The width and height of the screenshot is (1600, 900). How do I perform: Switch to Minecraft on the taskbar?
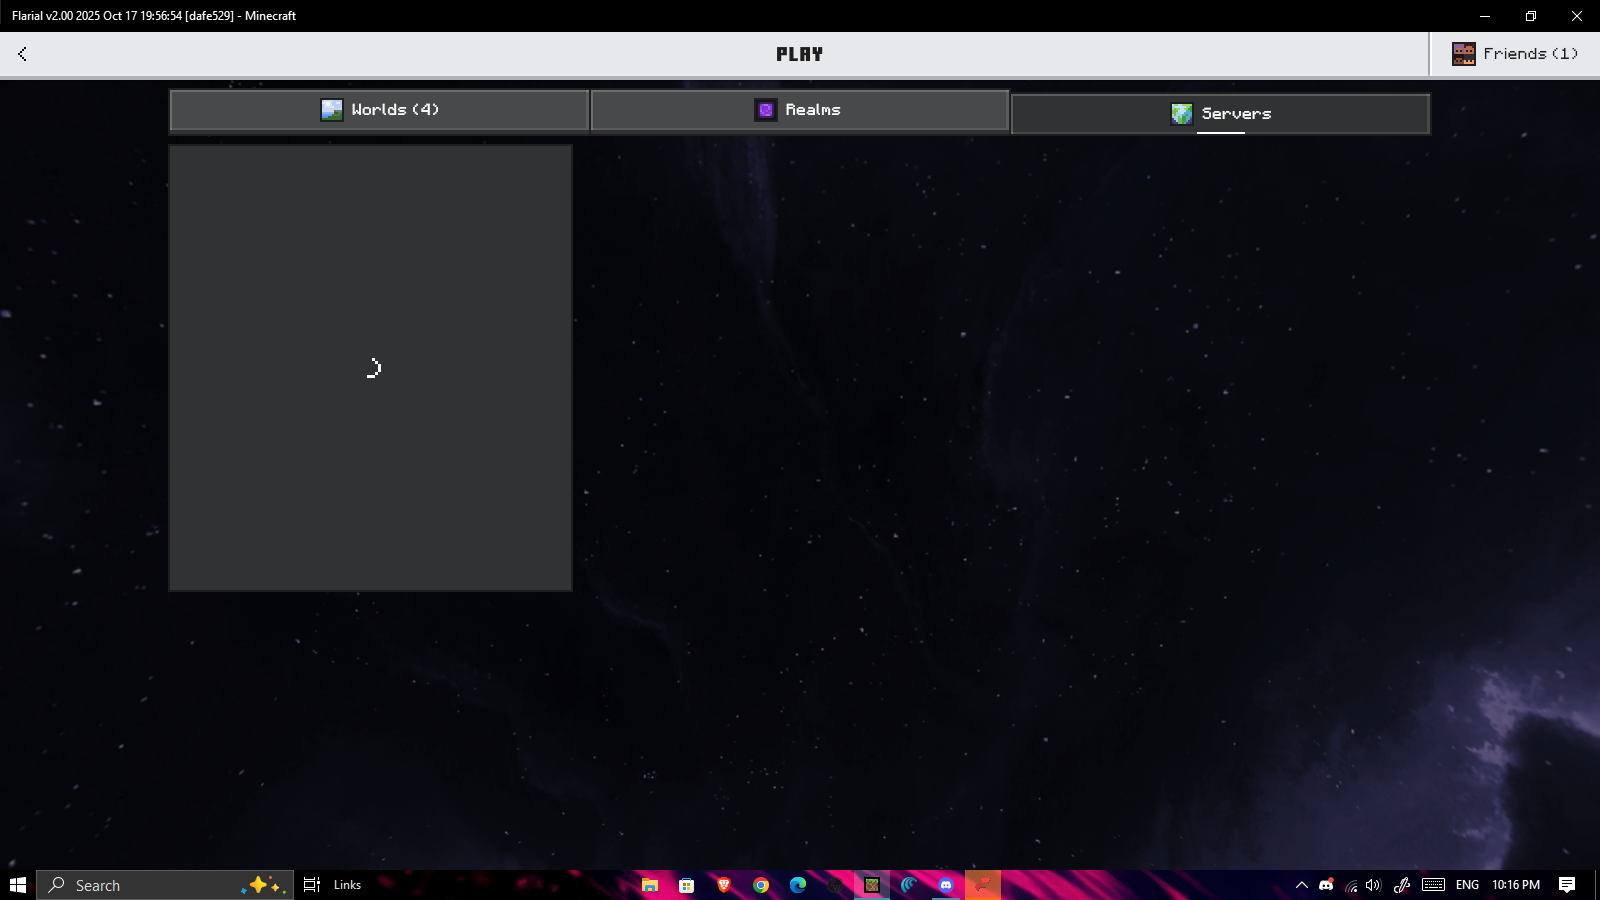tap(872, 885)
